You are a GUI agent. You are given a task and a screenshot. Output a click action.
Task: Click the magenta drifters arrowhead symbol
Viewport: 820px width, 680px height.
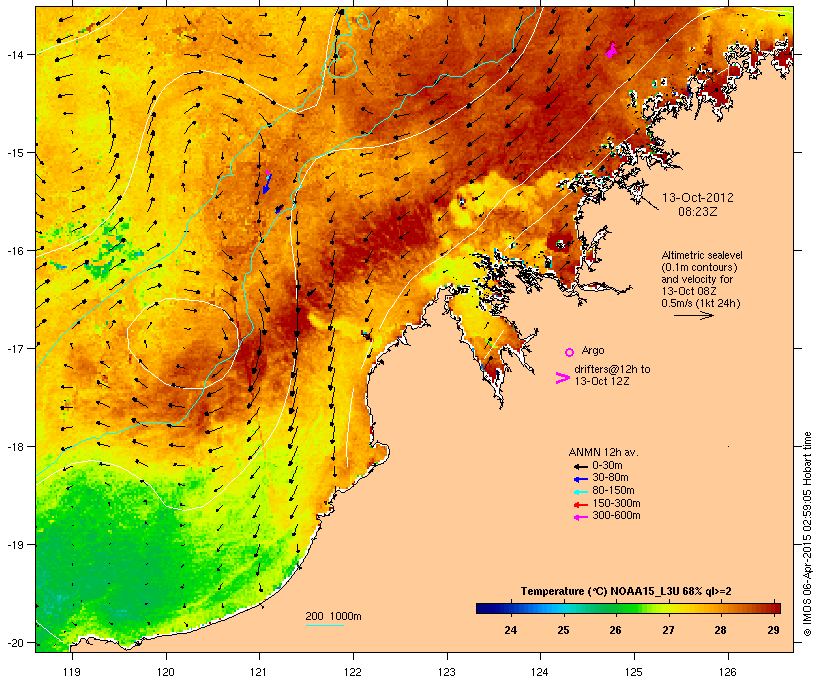(x=562, y=378)
